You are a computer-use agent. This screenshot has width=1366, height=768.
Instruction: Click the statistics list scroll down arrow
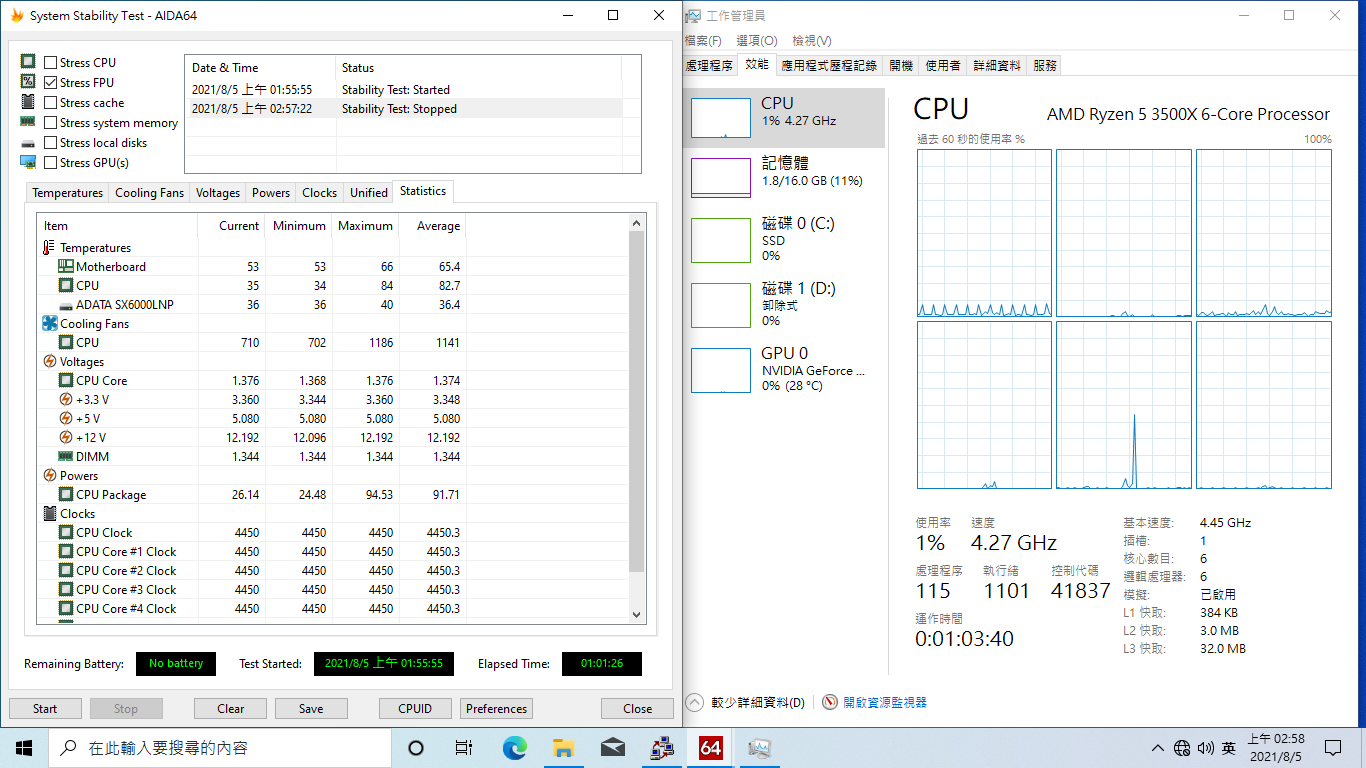[x=637, y=614]
